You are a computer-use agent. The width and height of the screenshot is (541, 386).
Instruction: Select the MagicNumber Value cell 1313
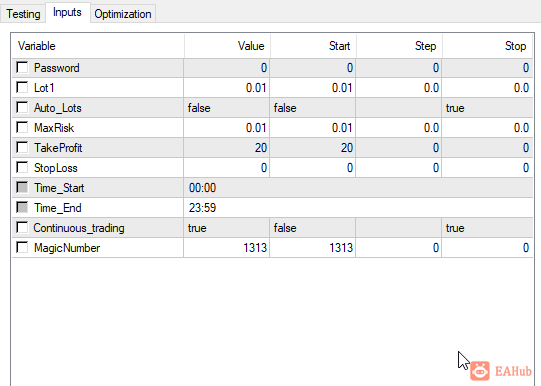(x=227, y=248)
